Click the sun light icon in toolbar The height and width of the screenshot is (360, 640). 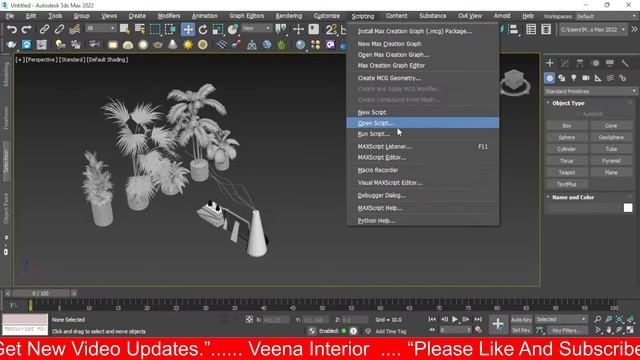tap(188, 44)
